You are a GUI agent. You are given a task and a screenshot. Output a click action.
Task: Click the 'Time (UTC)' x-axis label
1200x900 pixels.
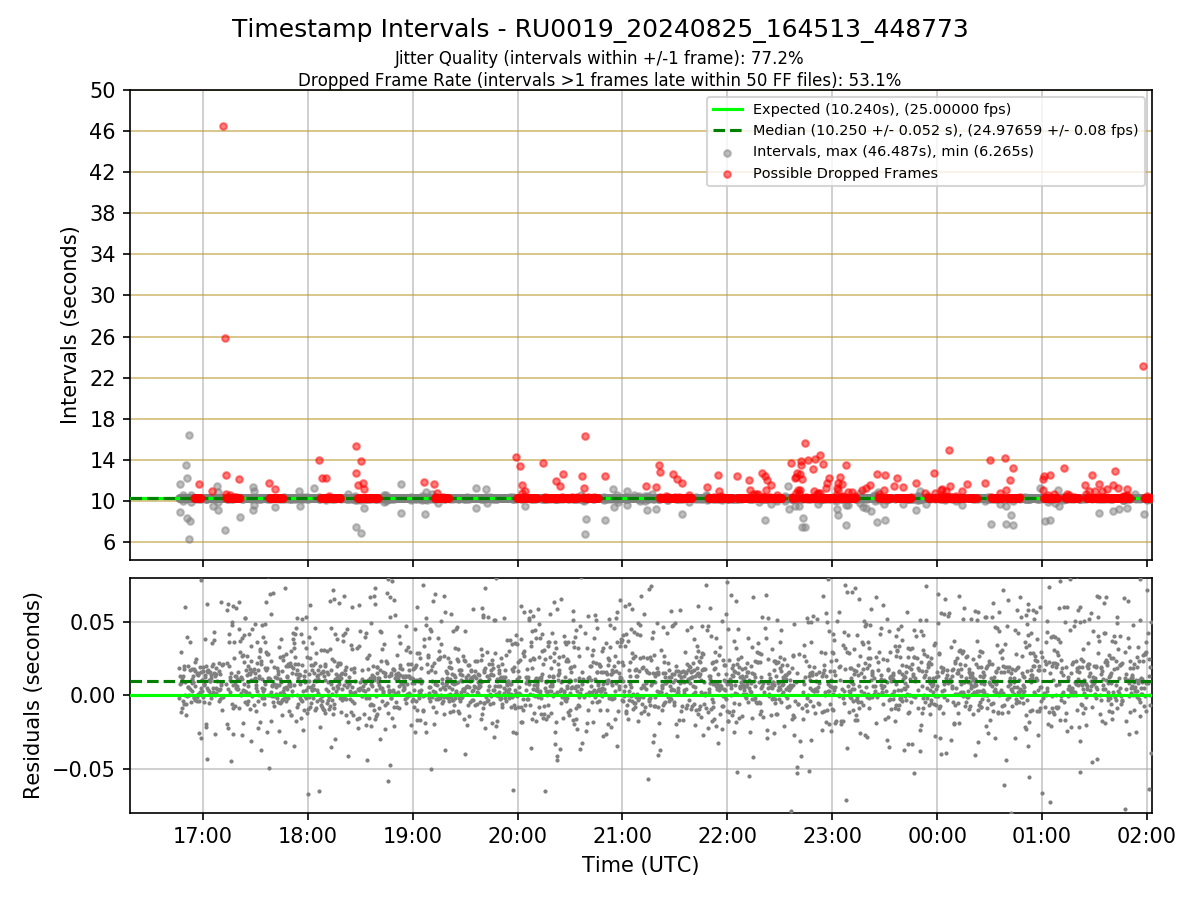point(640,865)
